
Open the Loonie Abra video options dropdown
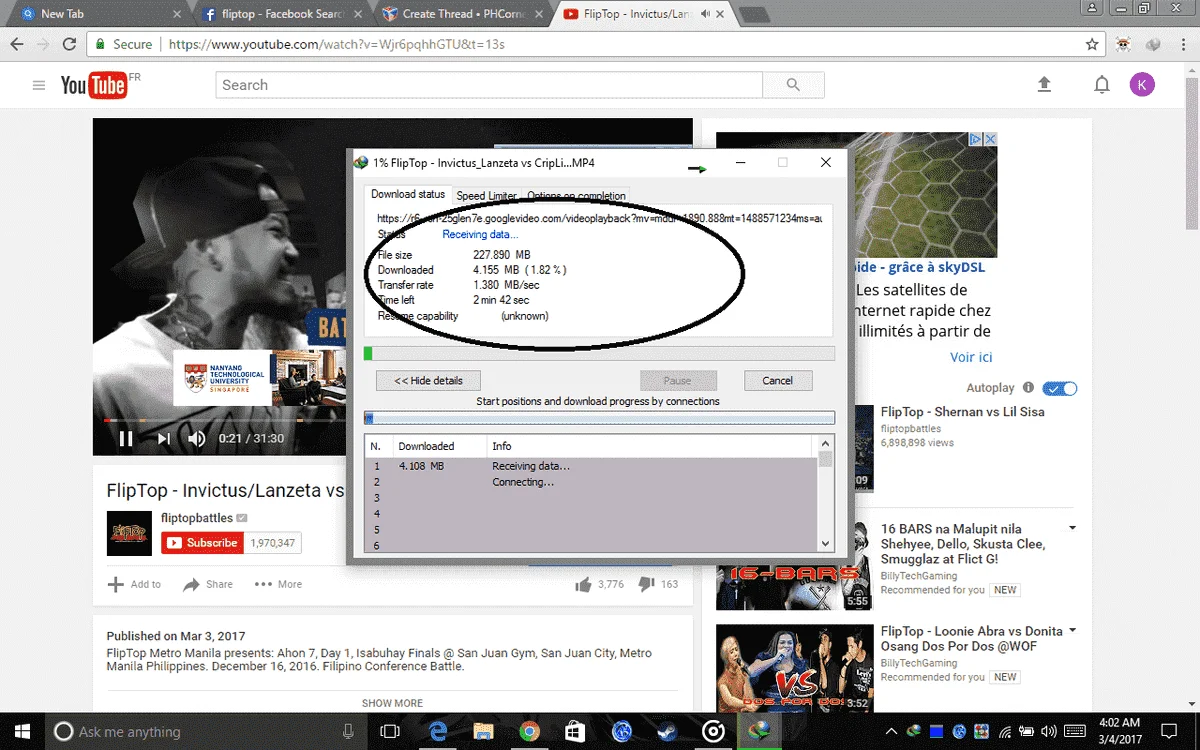(1072, 631)
